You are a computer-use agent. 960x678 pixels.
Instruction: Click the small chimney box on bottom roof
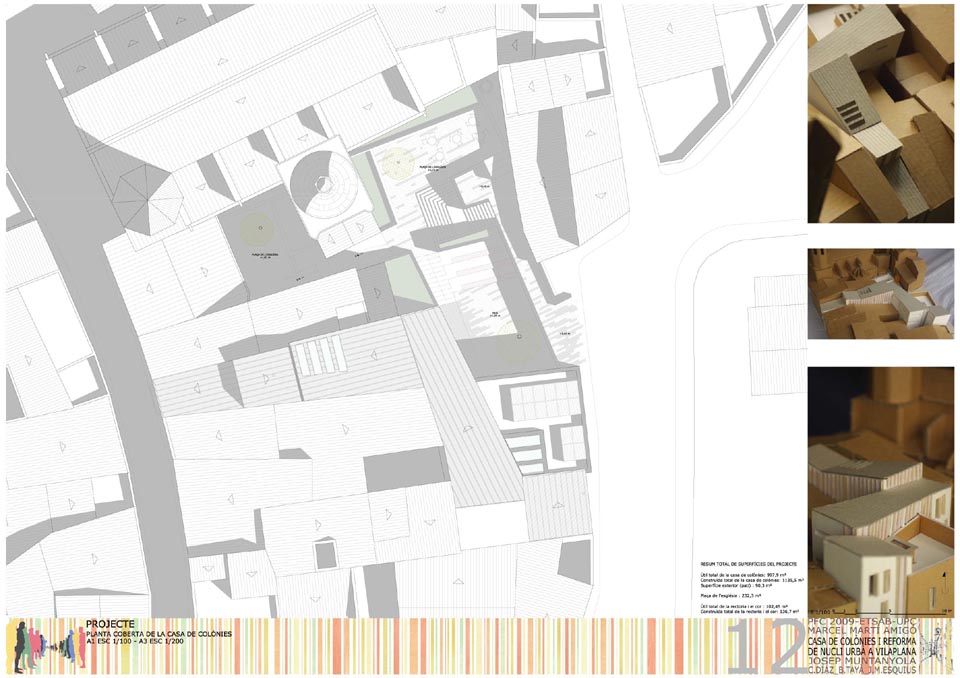326,554
